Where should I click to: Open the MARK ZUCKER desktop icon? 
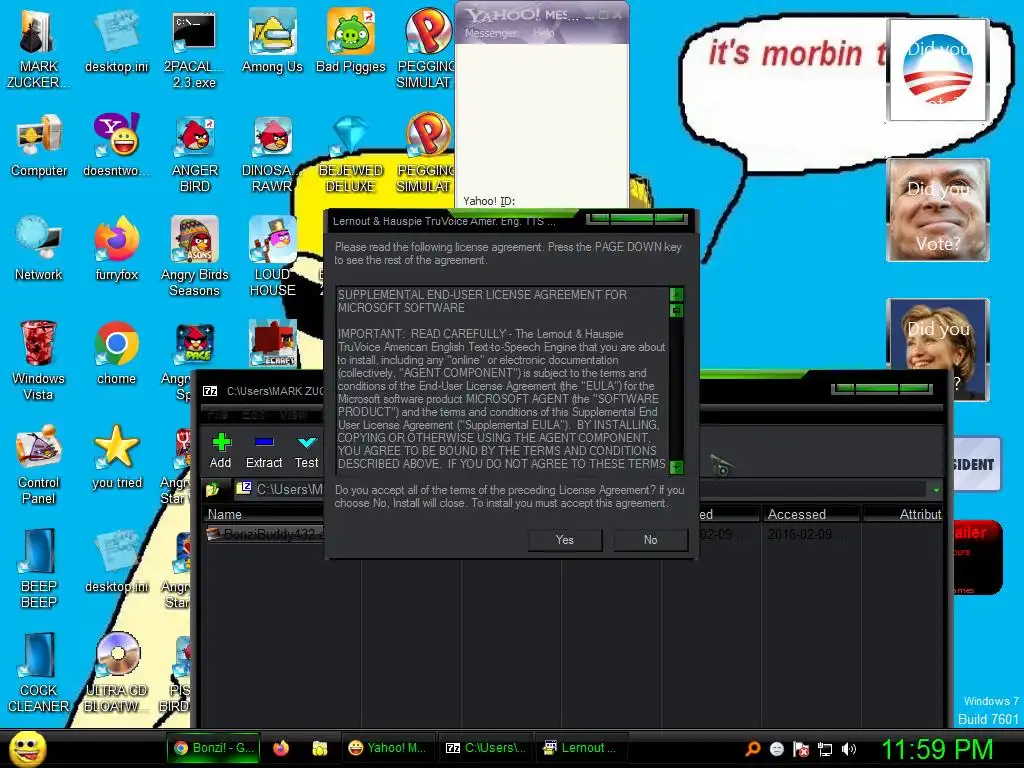pos(38,49)
